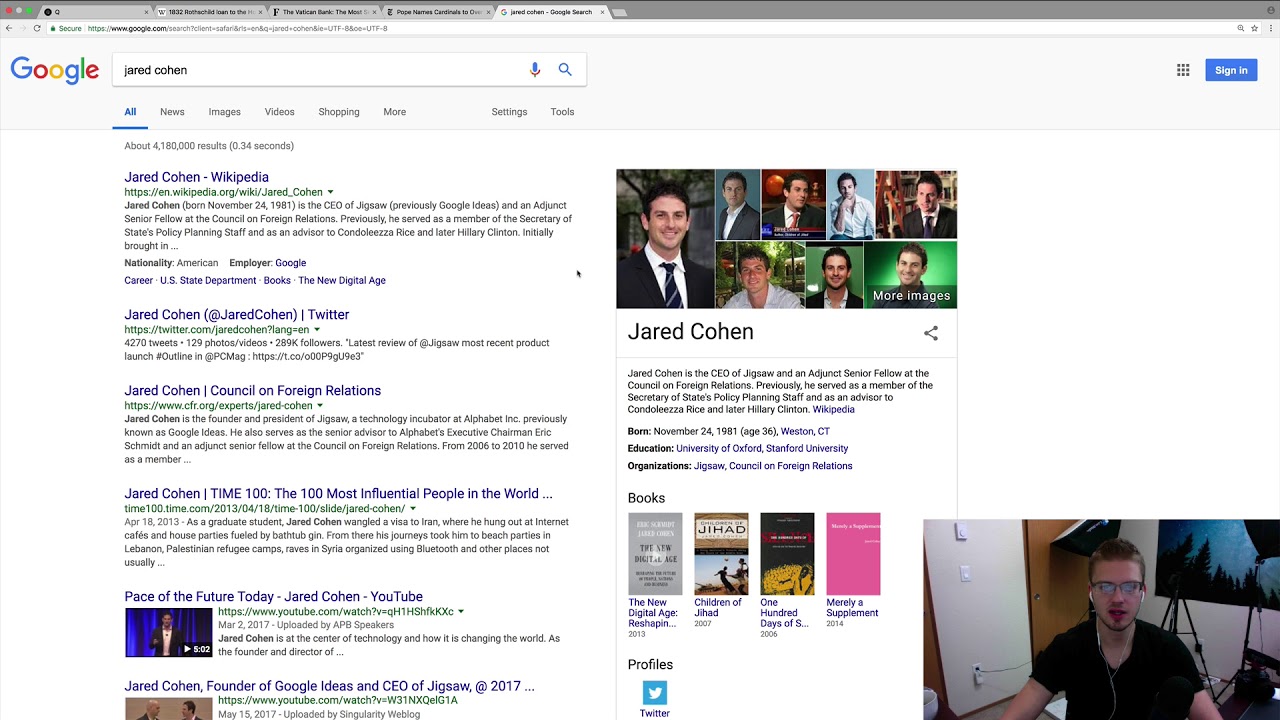1280x720 pixels.
Task: Click Wikipedia link in knowledge panel description
Action: (833, 409)
